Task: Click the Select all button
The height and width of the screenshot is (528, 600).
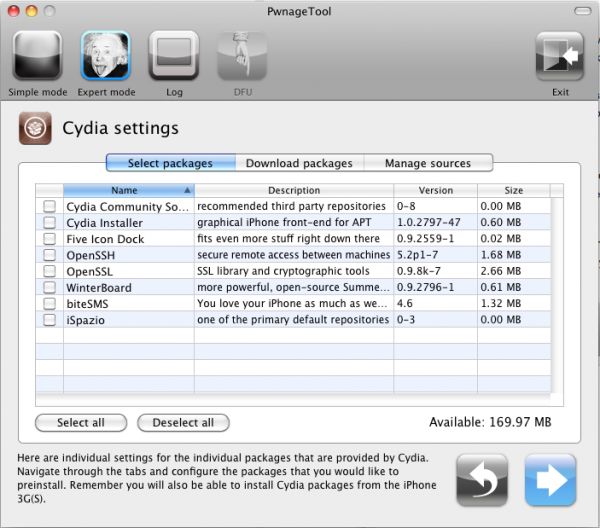Action: click(x=81, y=423)
